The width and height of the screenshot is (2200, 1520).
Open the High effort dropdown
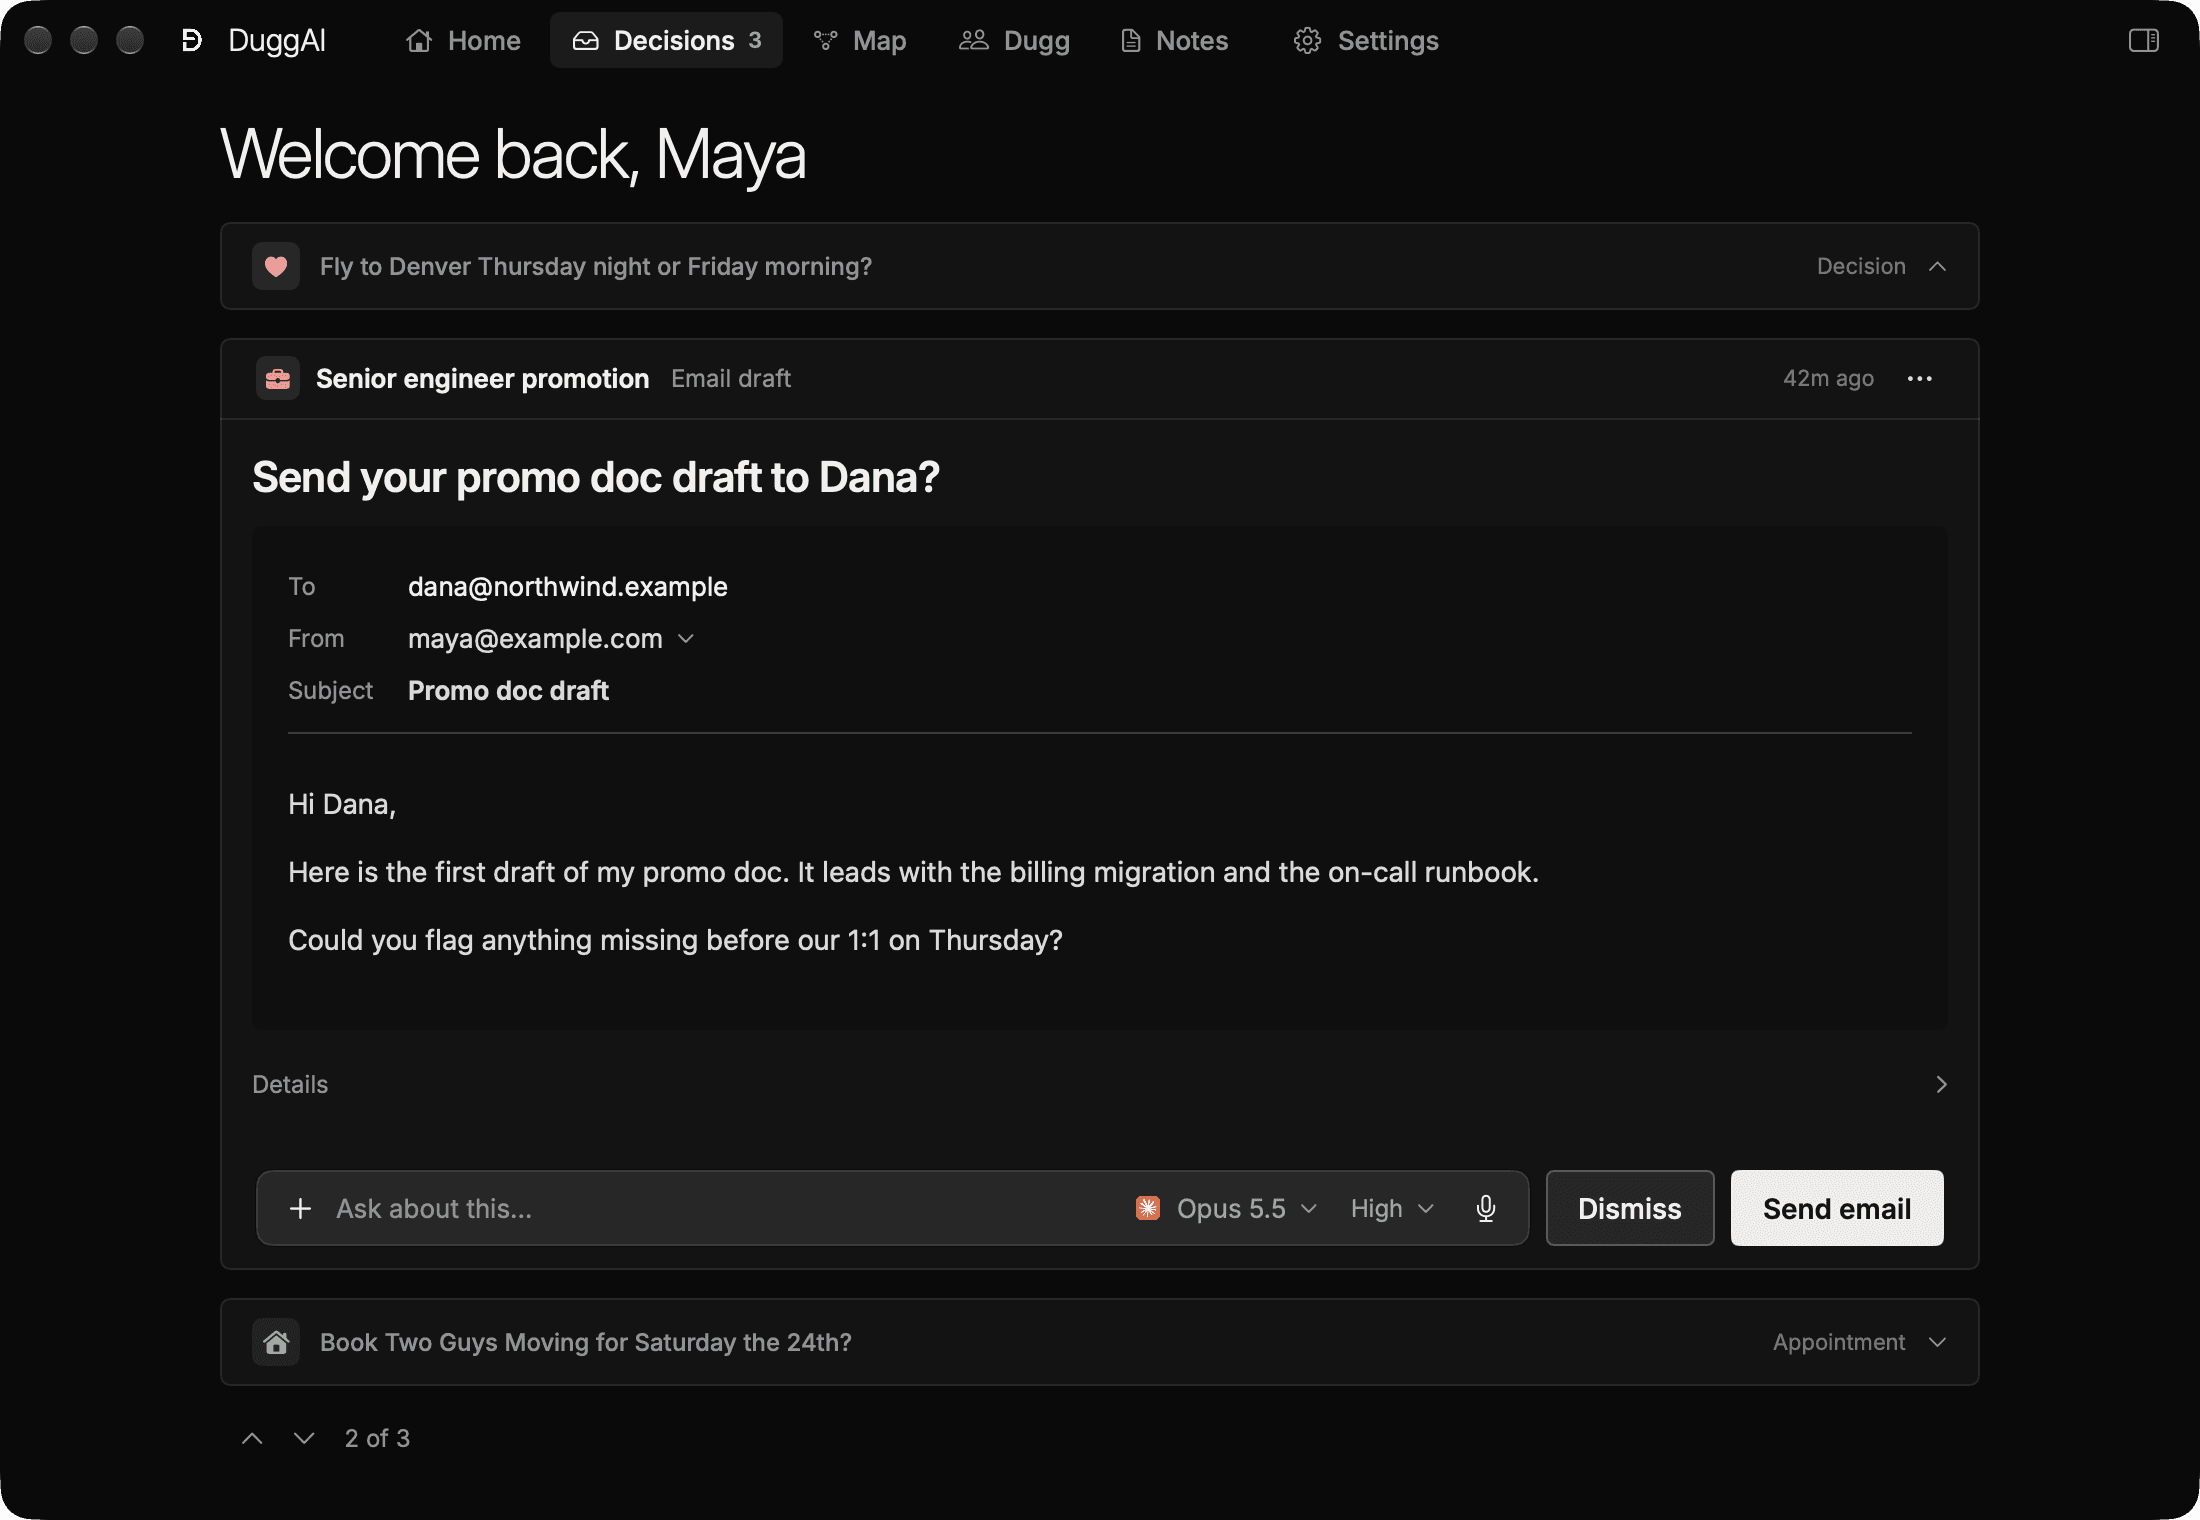[x=1392, y=1208]
